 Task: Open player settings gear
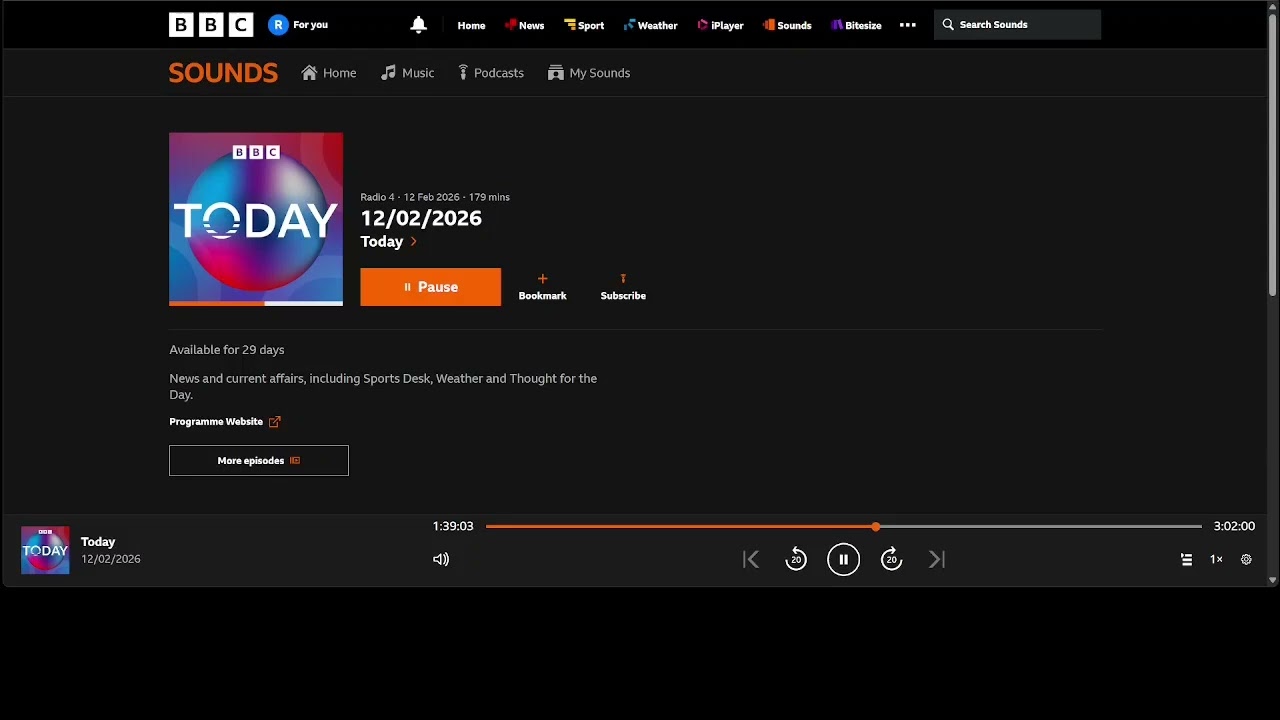coord(1246,560)
